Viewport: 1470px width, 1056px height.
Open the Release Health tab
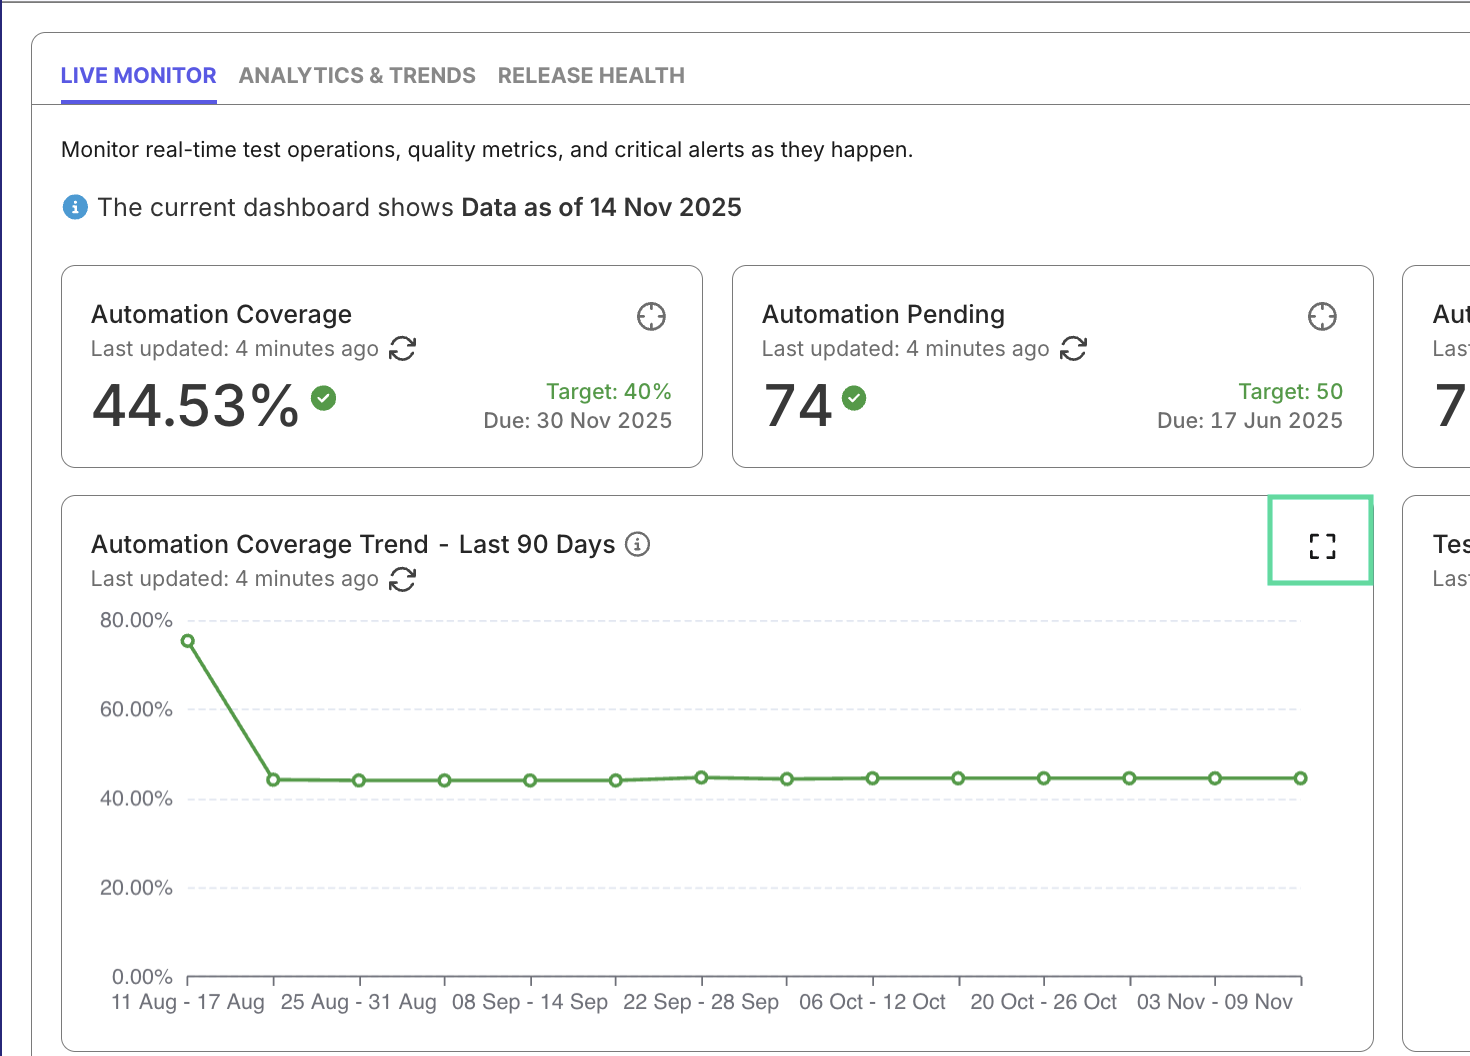point(591,75)
